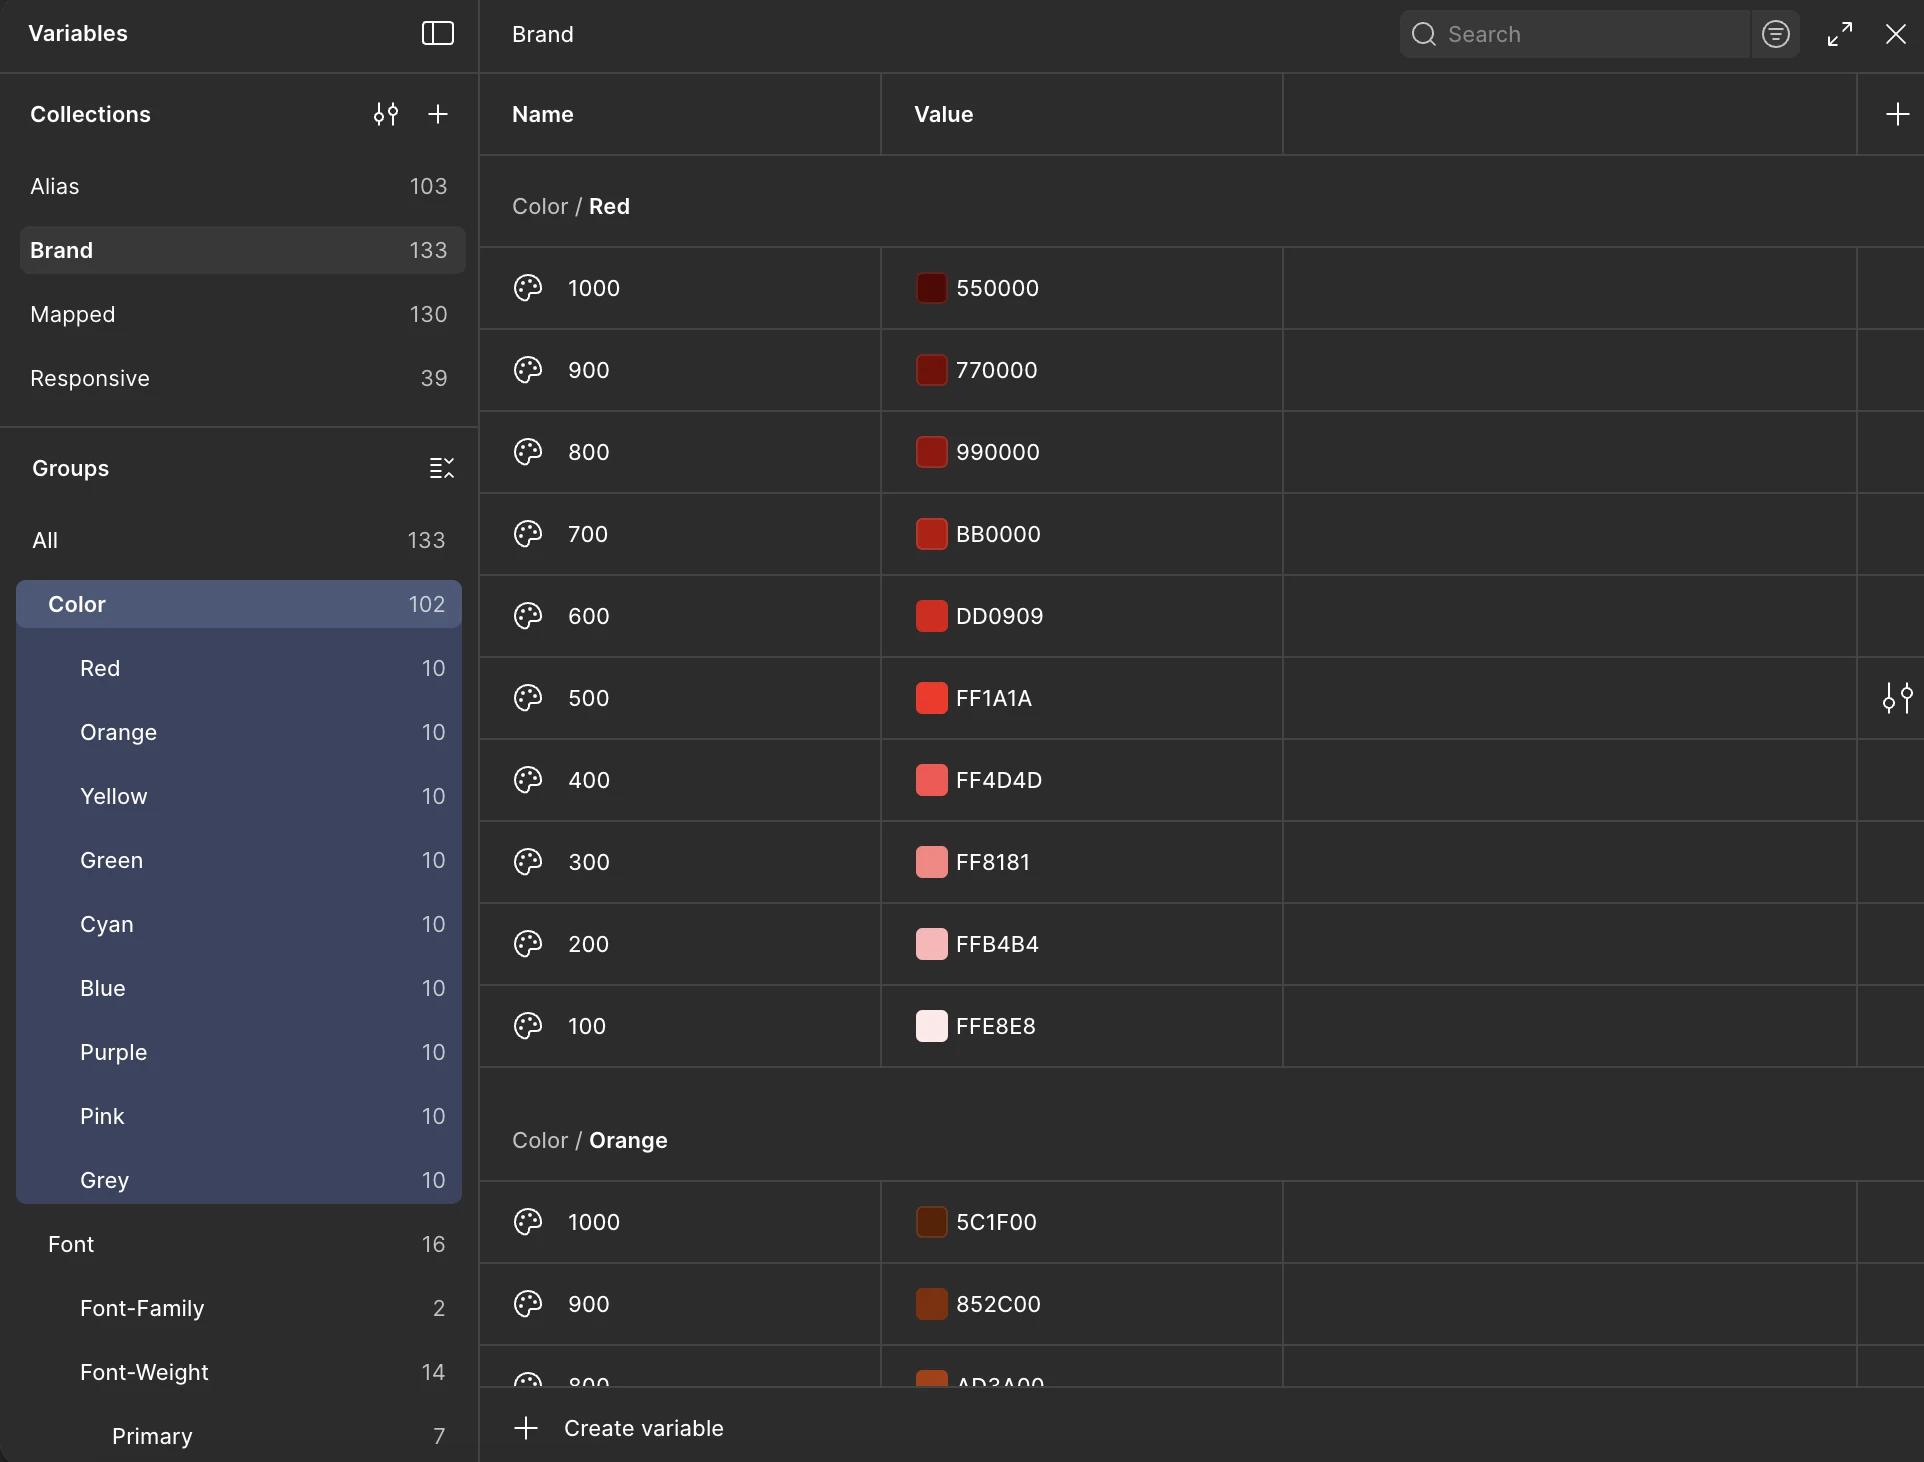Select the Brand collection

242,250
